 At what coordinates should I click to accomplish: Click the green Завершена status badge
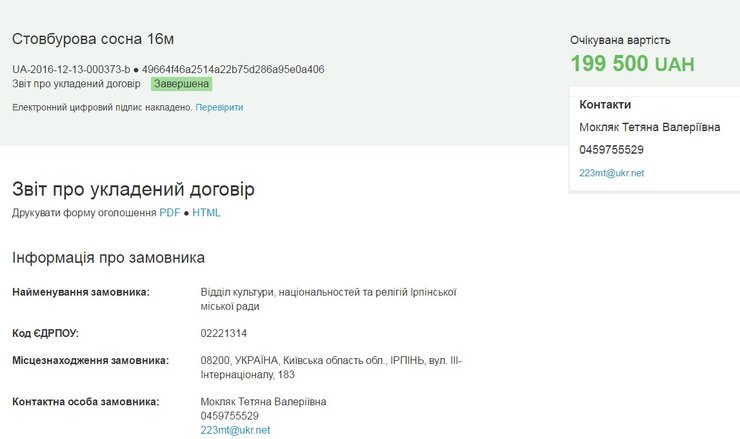pyautogui.click(x=181, y=84)
